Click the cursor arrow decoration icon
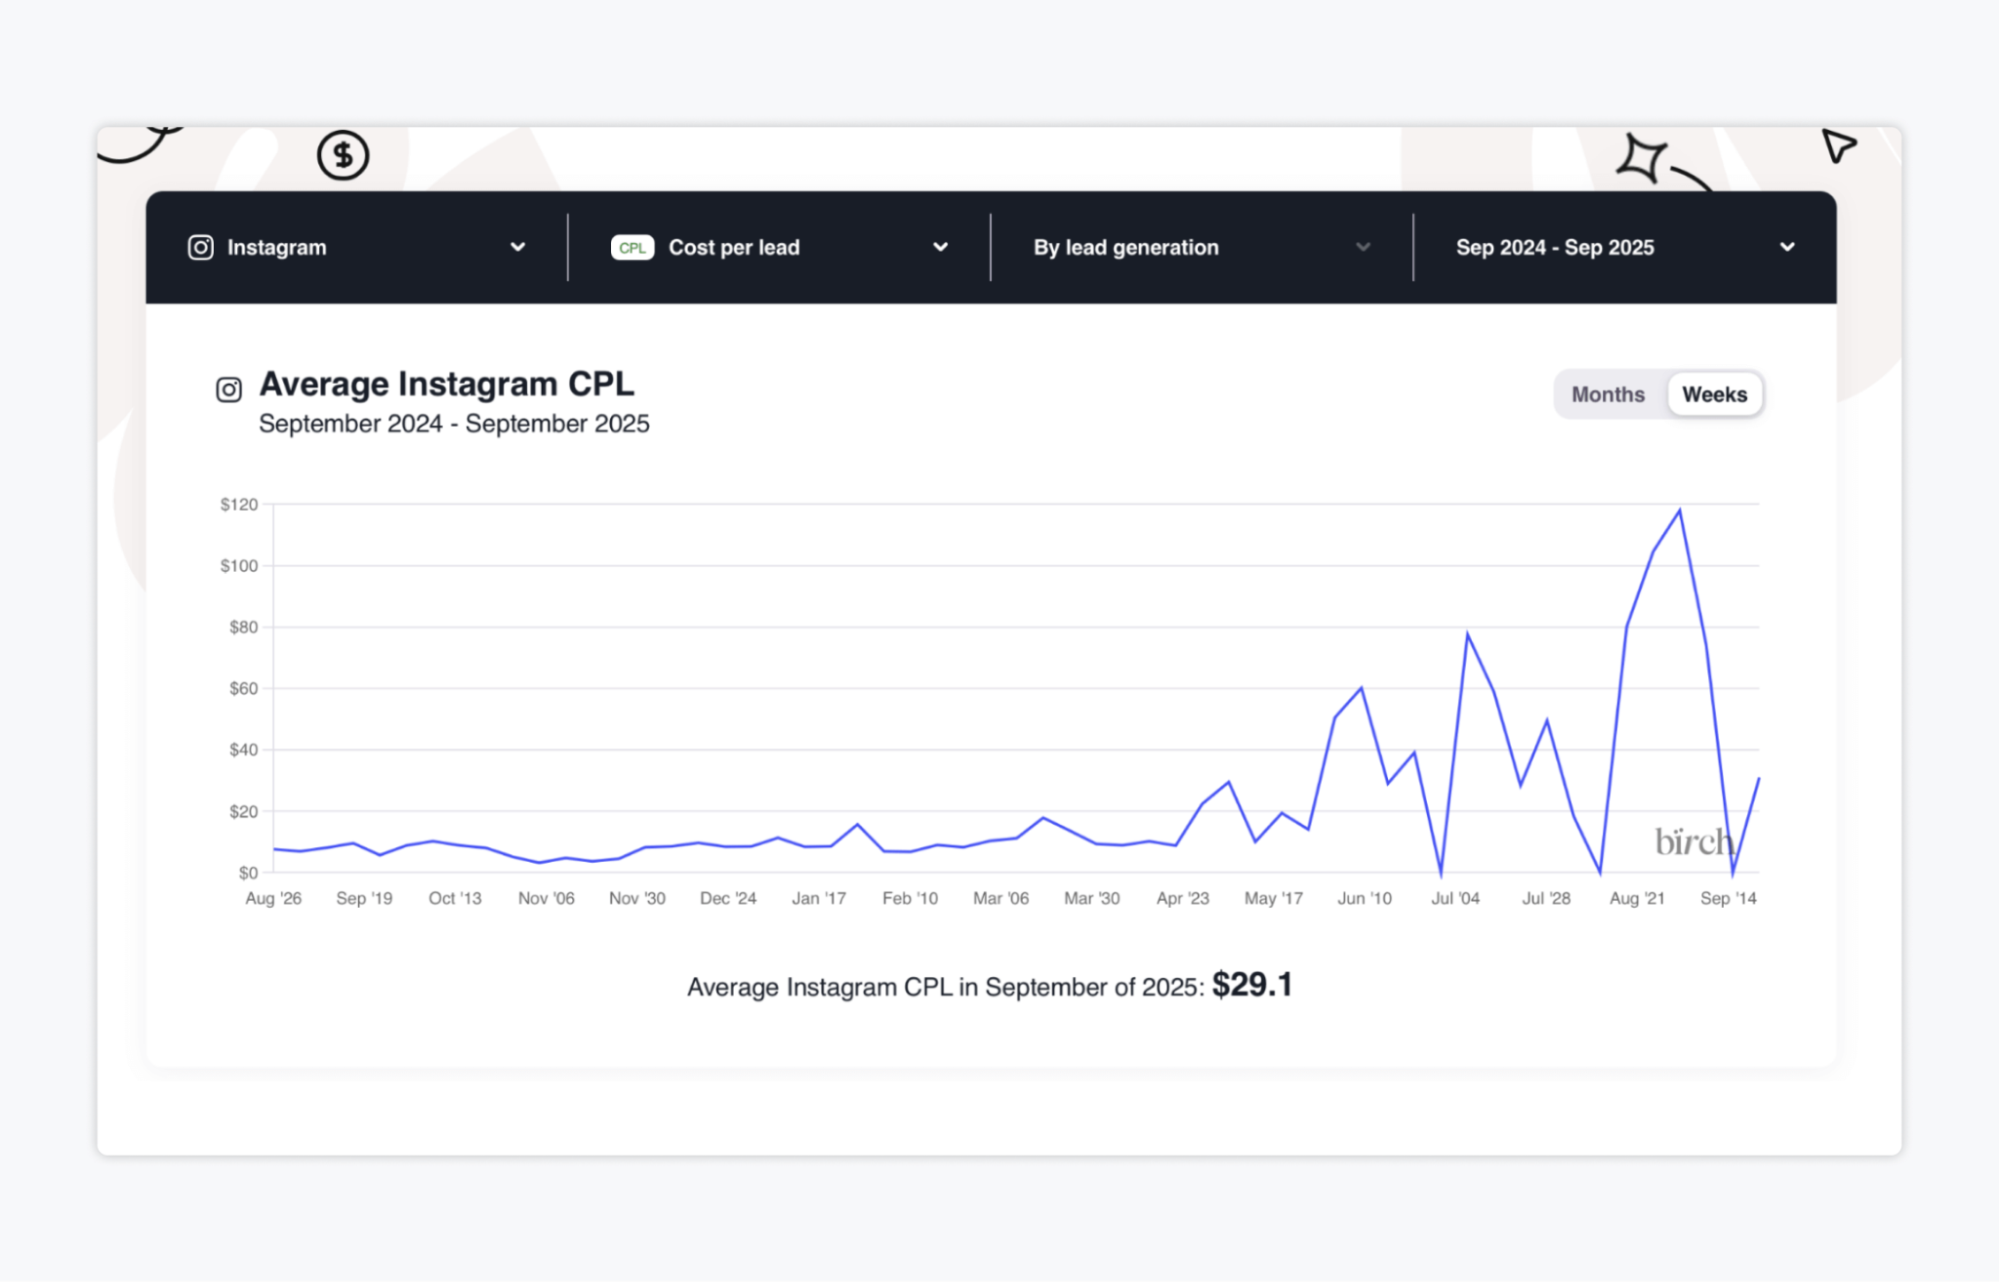This screenshot has height=1282, width=1999. (x=1837, y=146)
